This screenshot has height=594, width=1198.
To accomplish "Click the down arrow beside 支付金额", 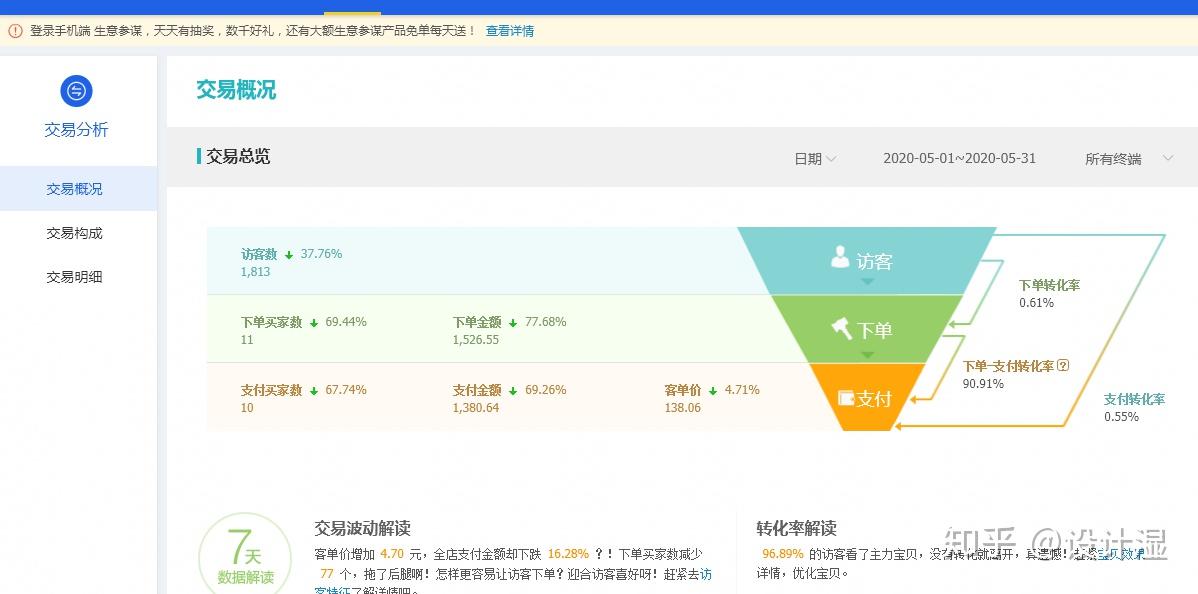I will (513, 391).
